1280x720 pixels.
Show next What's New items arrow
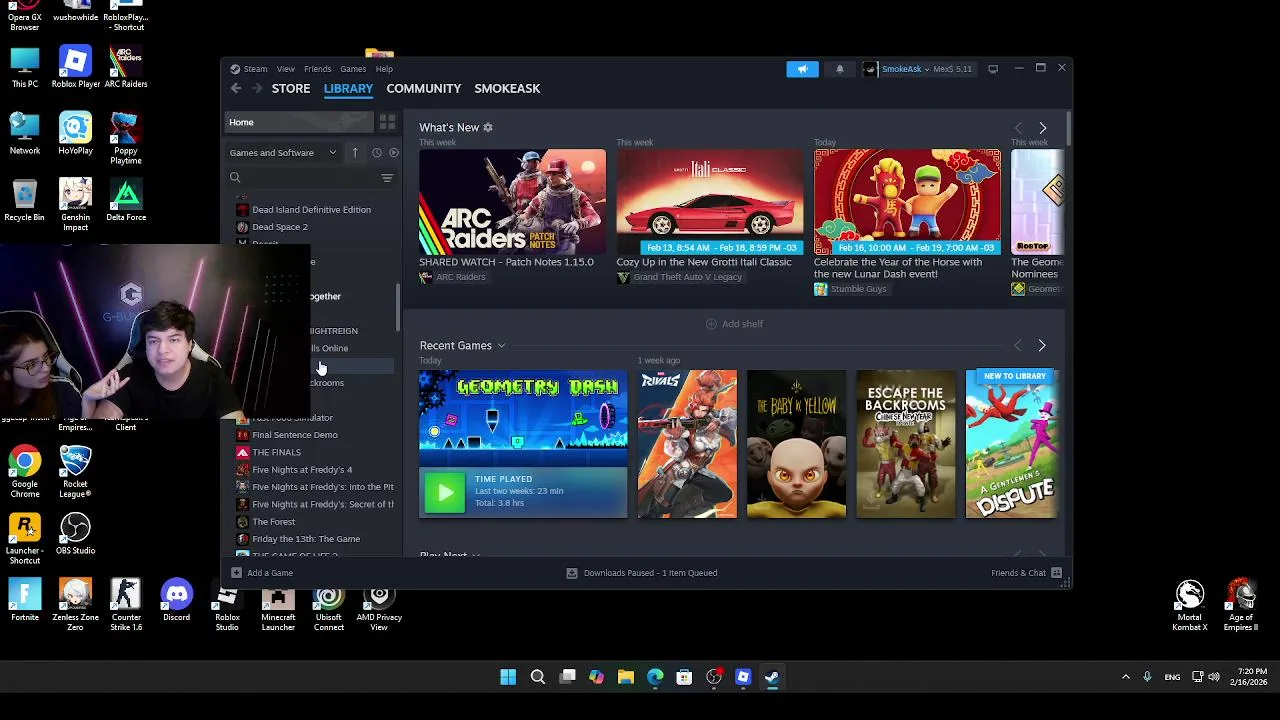coord(1042,128)
